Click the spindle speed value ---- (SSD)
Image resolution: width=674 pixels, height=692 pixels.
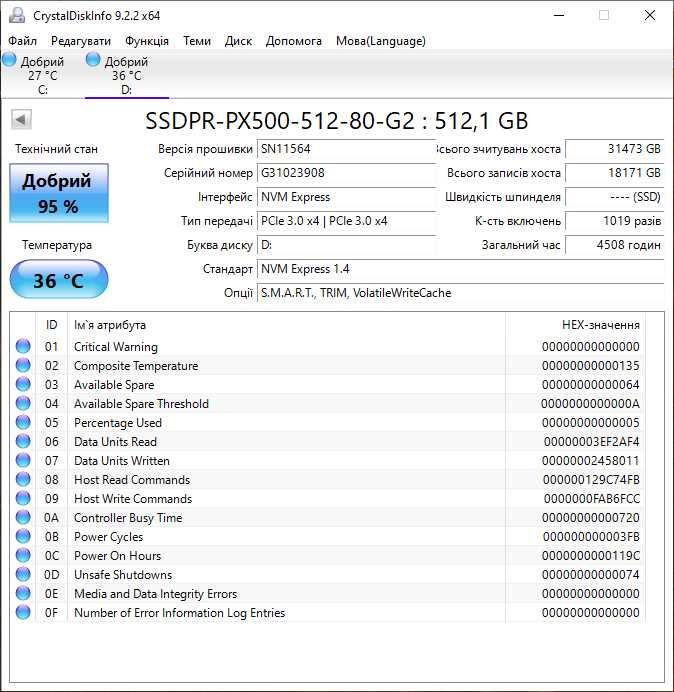coord(614,197)
